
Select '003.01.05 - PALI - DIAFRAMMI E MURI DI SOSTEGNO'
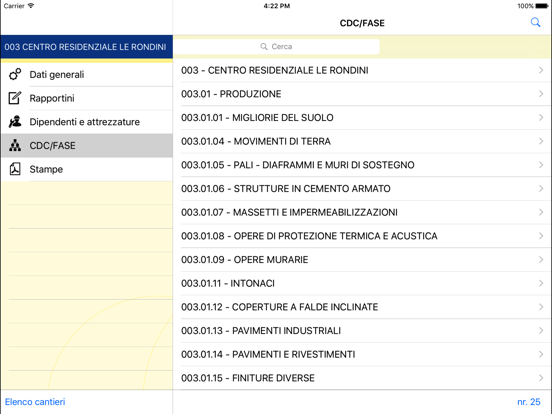coord(297,165)
